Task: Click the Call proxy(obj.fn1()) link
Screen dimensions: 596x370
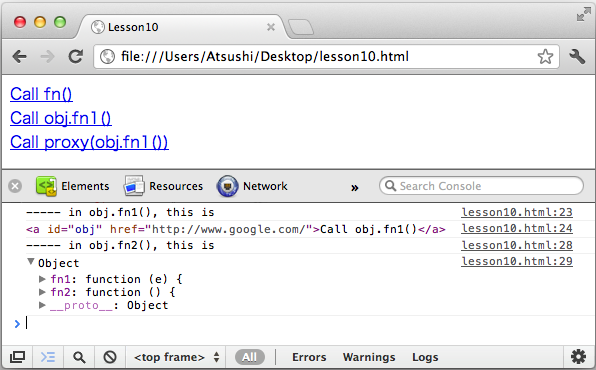Action: coord(89,142)
